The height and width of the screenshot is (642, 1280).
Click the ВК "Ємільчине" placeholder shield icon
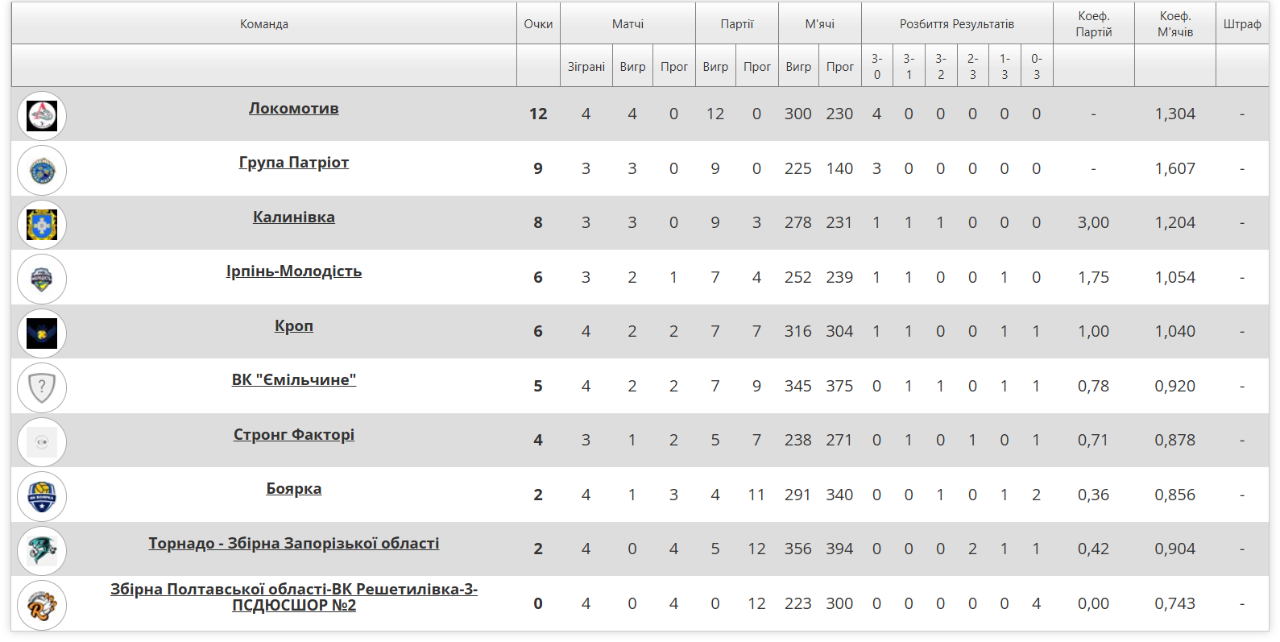pos(42,388)
